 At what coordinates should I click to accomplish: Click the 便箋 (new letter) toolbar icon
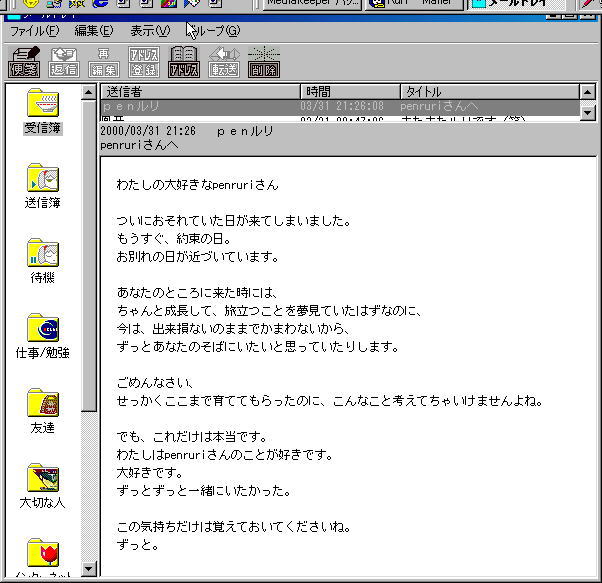[x=24, y=61]
